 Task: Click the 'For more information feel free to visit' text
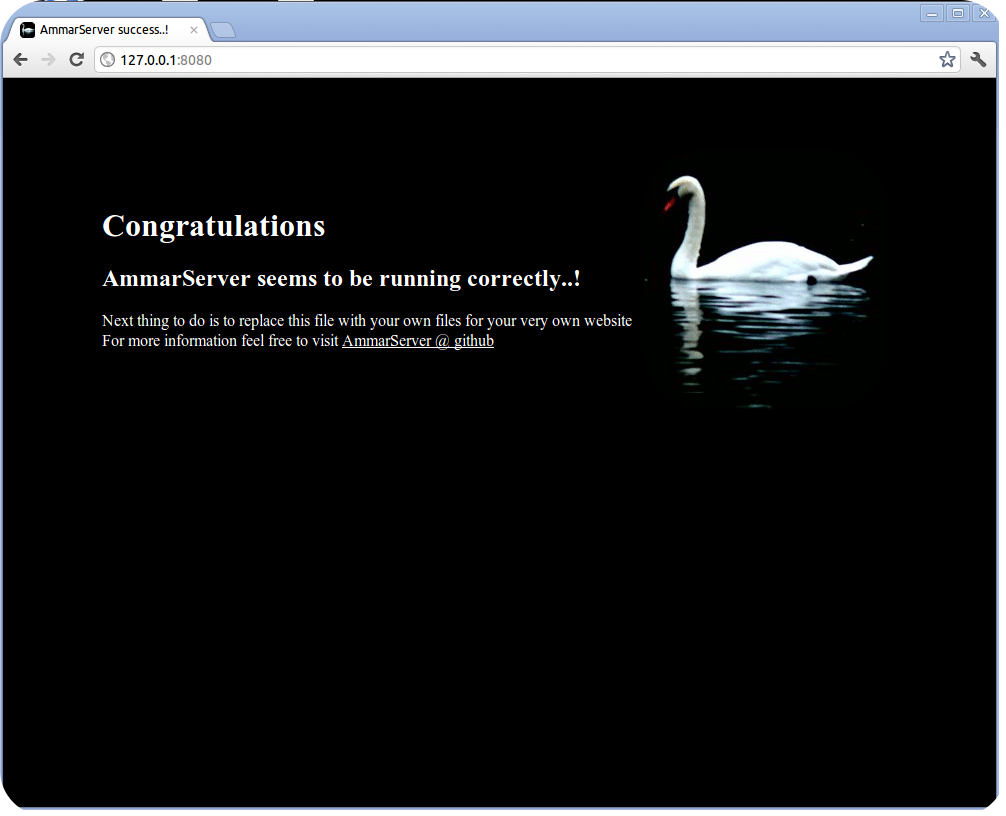point(220,341)
